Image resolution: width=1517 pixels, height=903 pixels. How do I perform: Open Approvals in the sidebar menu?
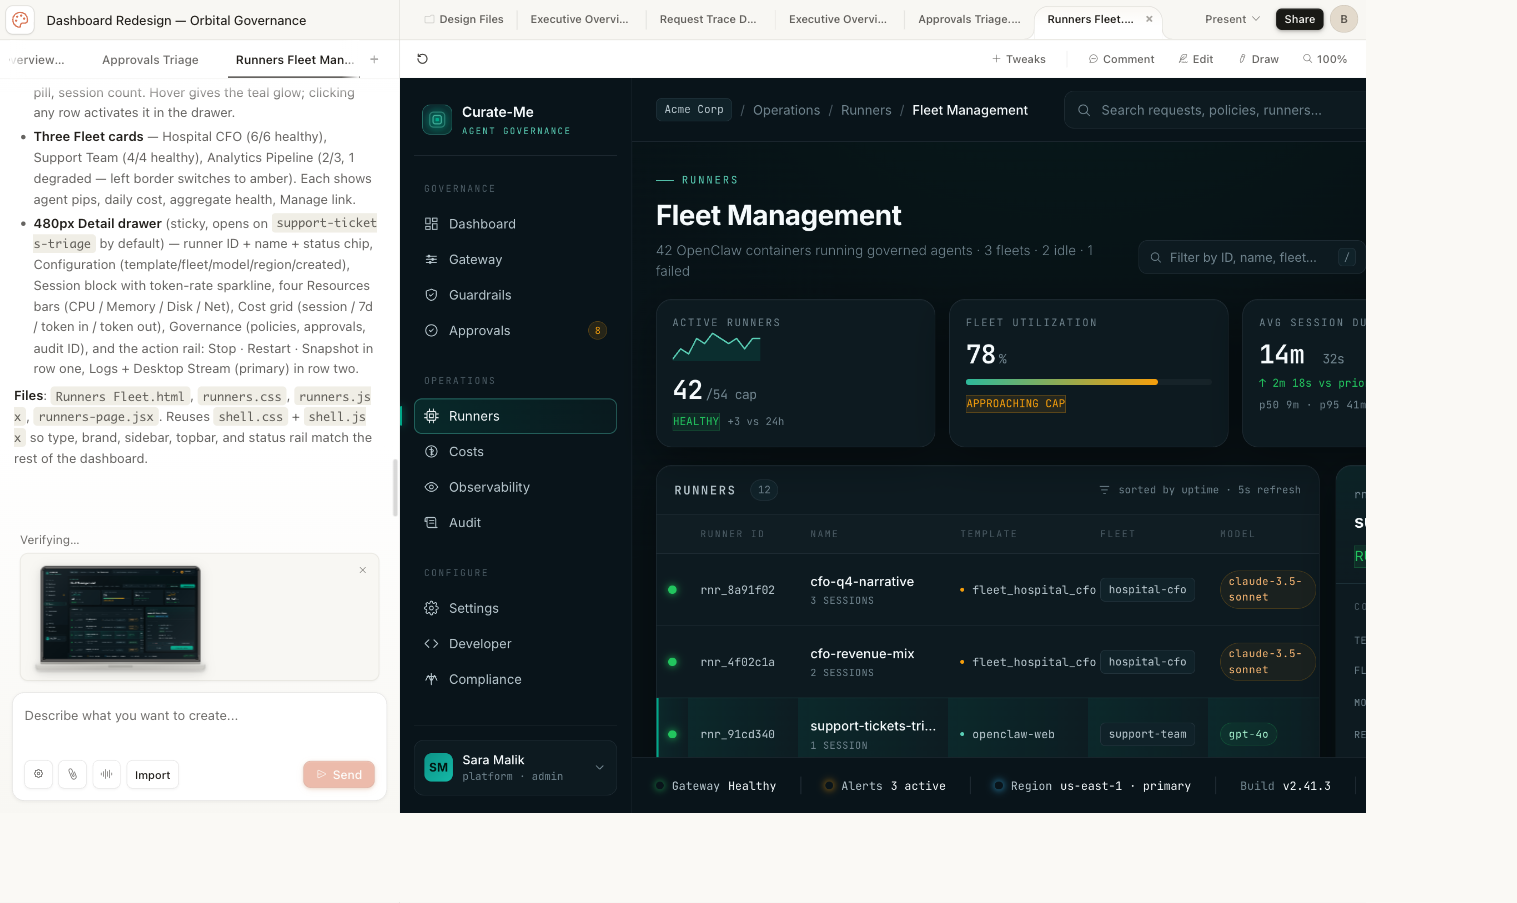tap(479, 331)
